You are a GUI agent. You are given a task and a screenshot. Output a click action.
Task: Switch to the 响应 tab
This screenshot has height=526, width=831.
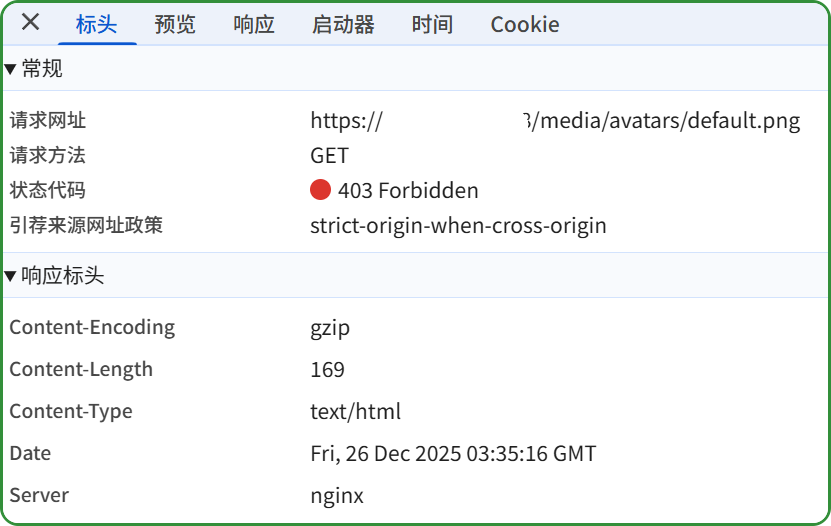(x=254, y=25)
